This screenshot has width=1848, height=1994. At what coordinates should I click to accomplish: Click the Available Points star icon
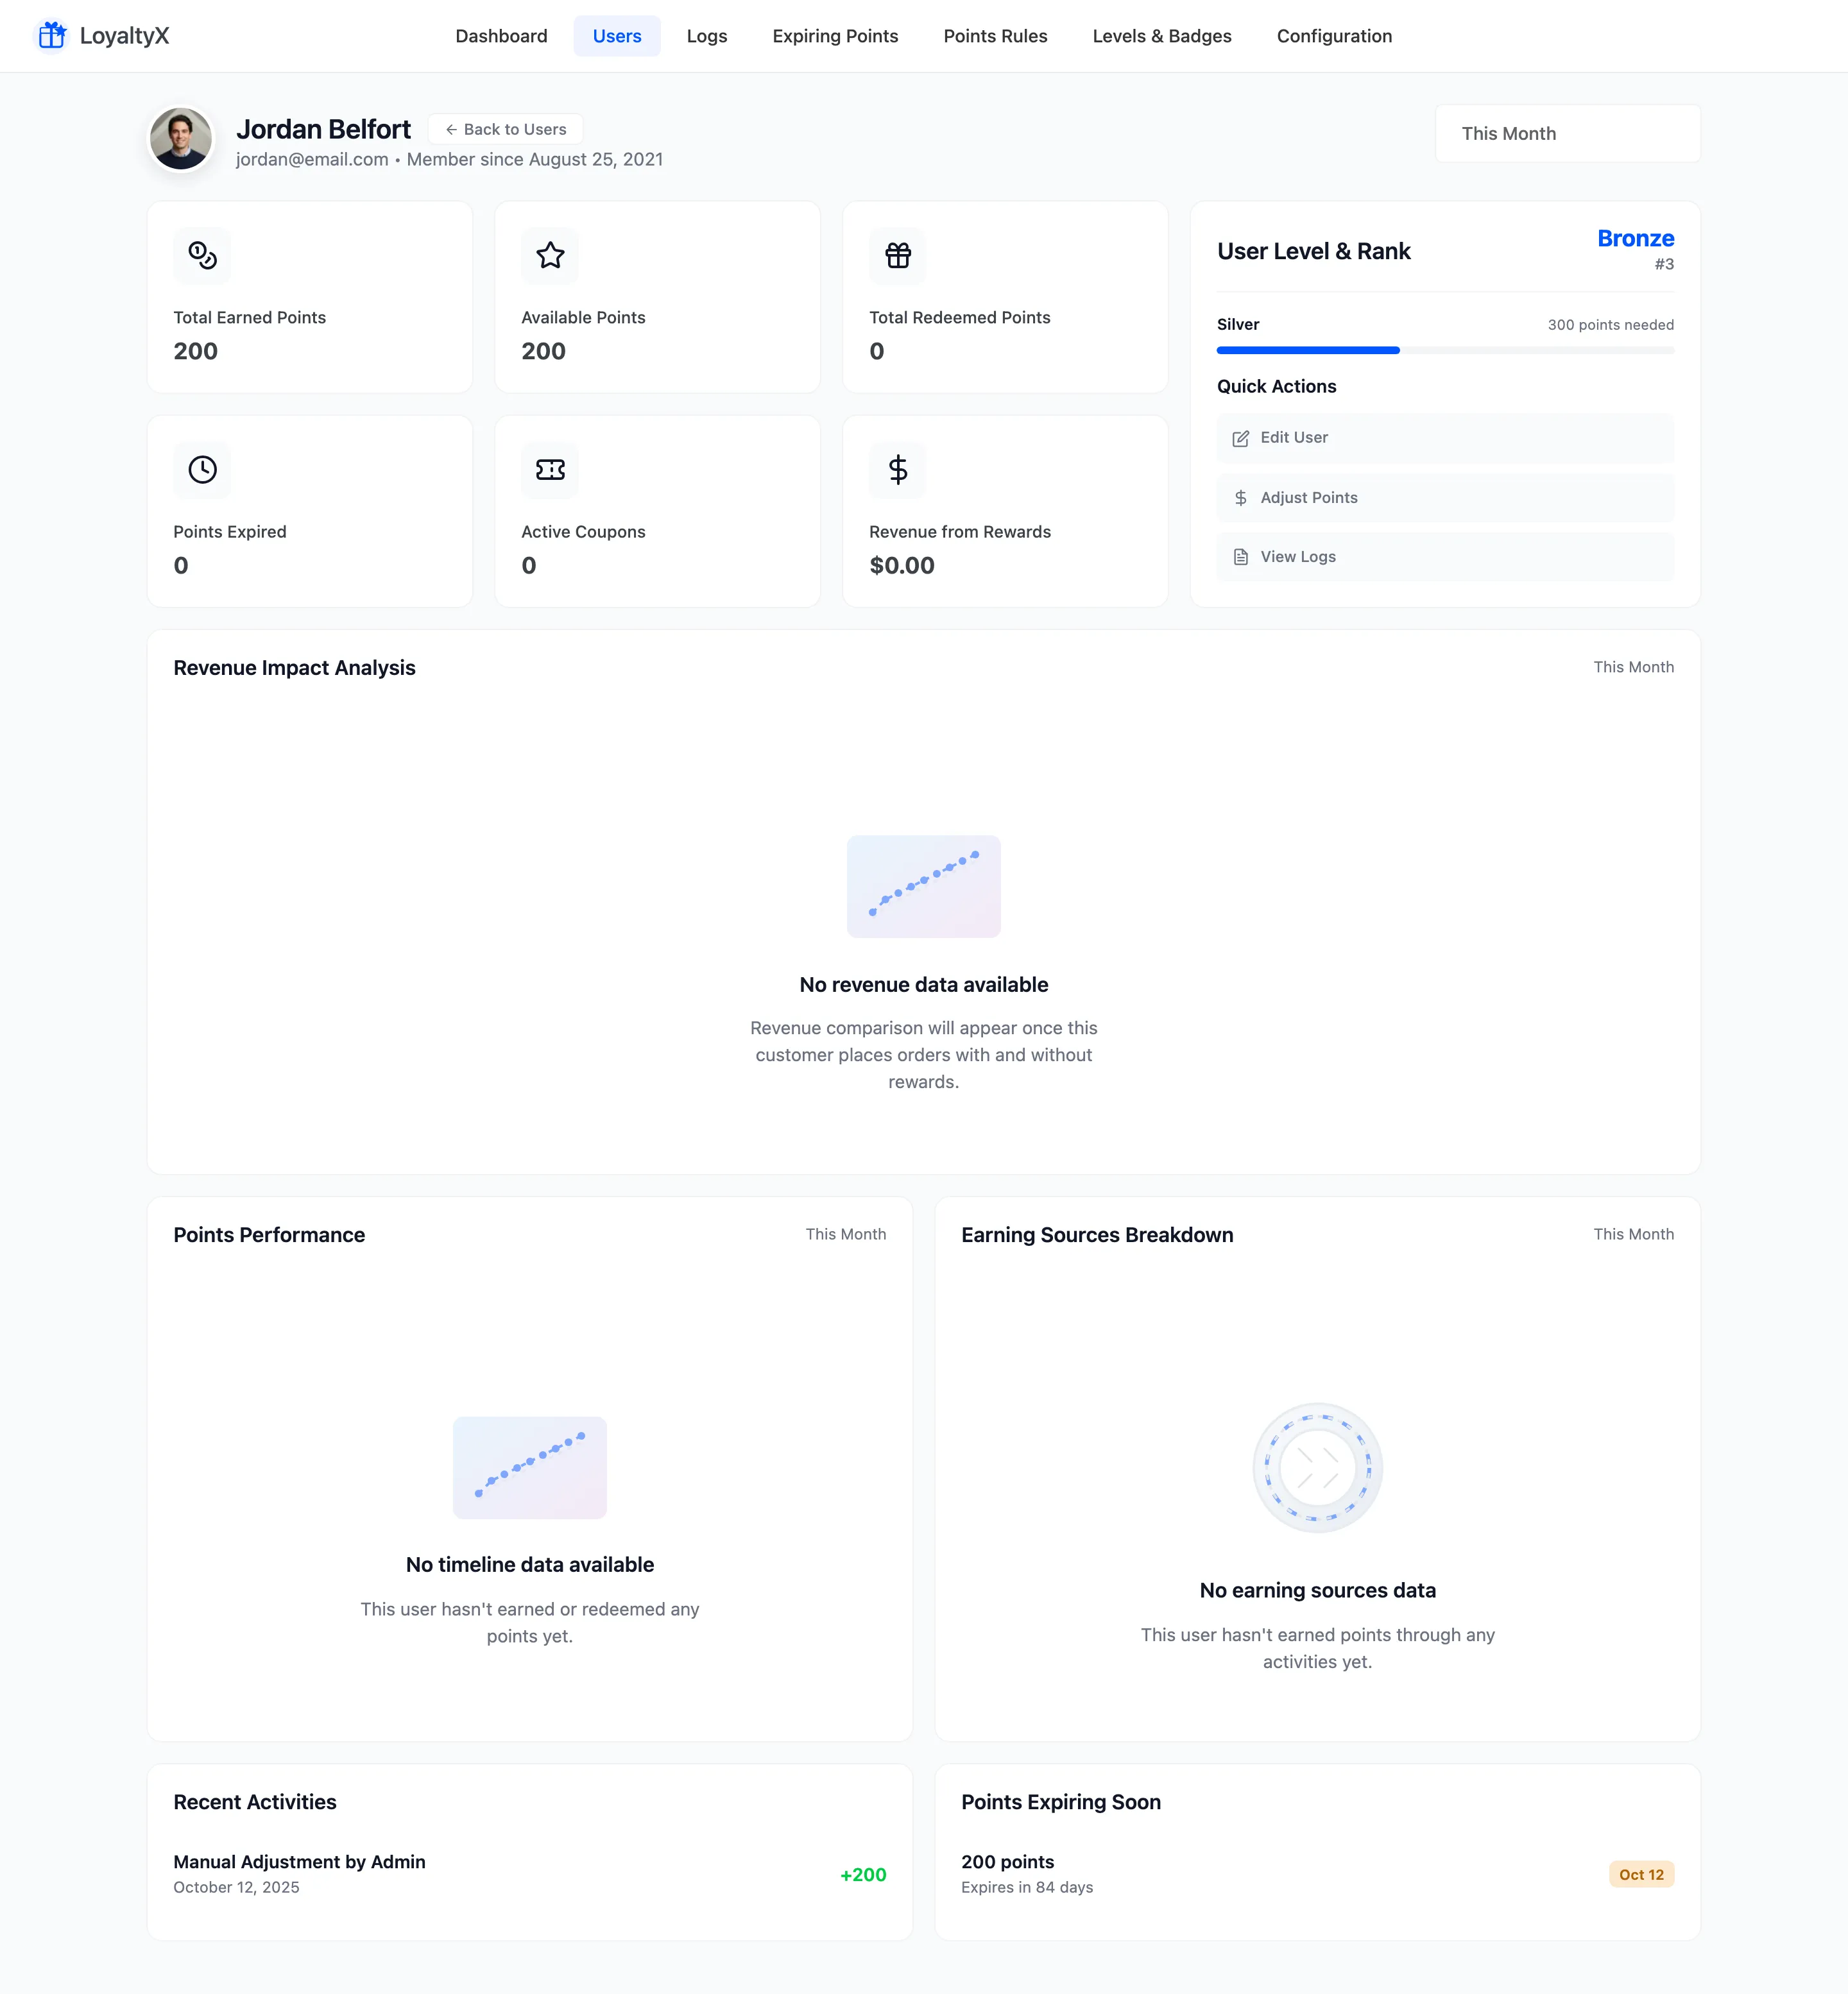pos(550,256)
